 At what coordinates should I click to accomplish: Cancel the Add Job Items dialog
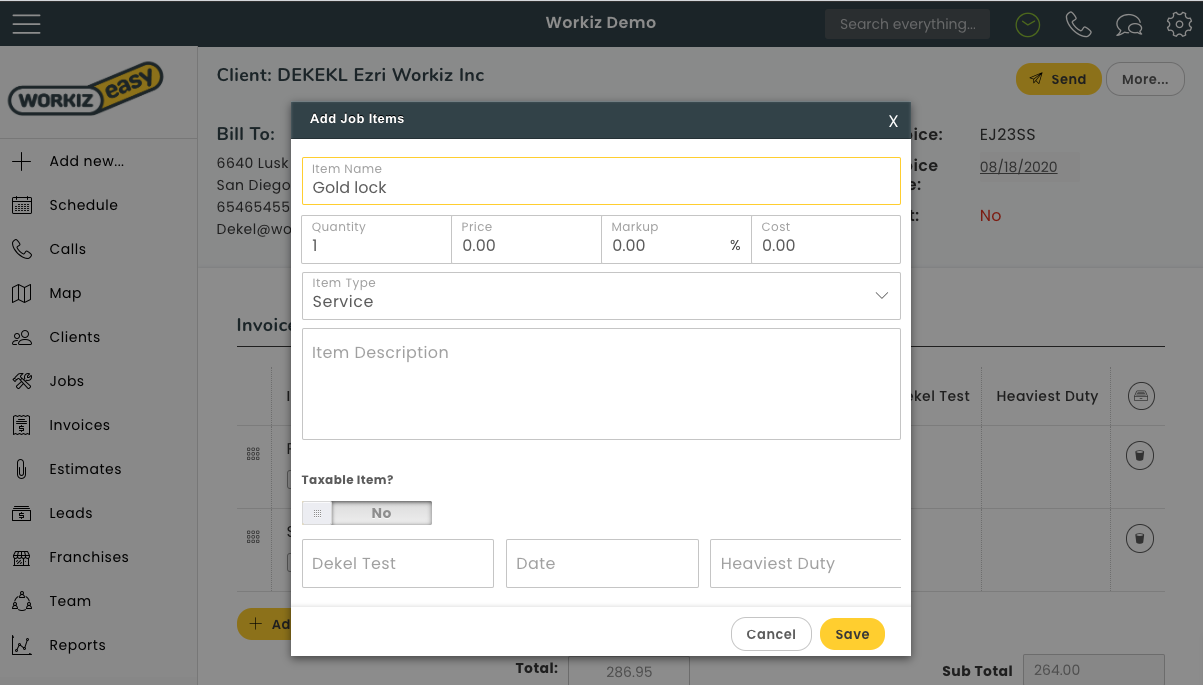(771, 634)
